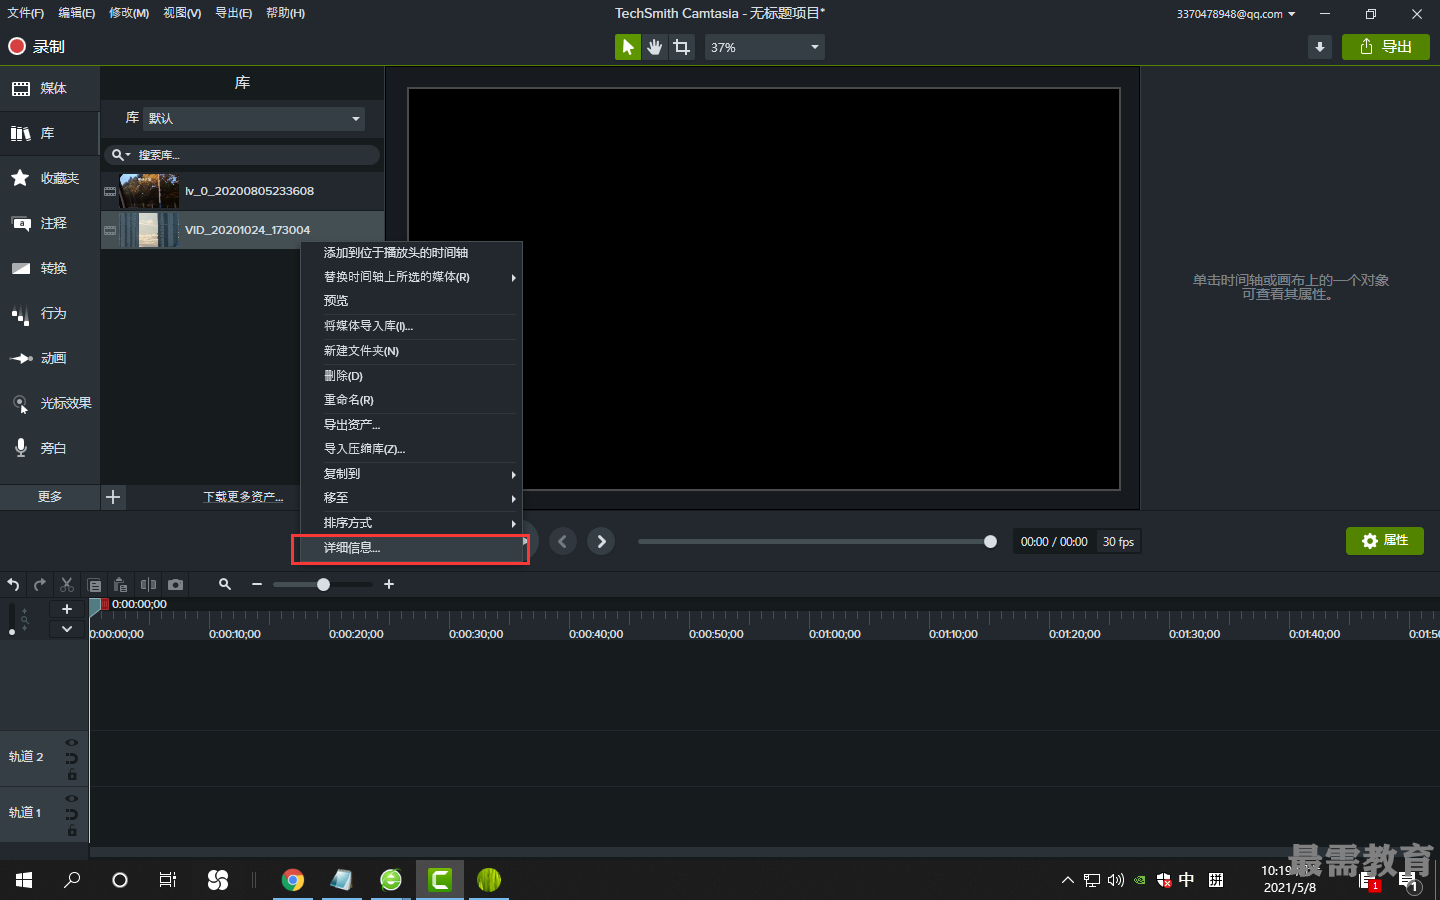The height and width of the screenshot is (900, 1440).
Task: Open the Cursor Effects (光标效果) tab
Action: click(49, 403)
